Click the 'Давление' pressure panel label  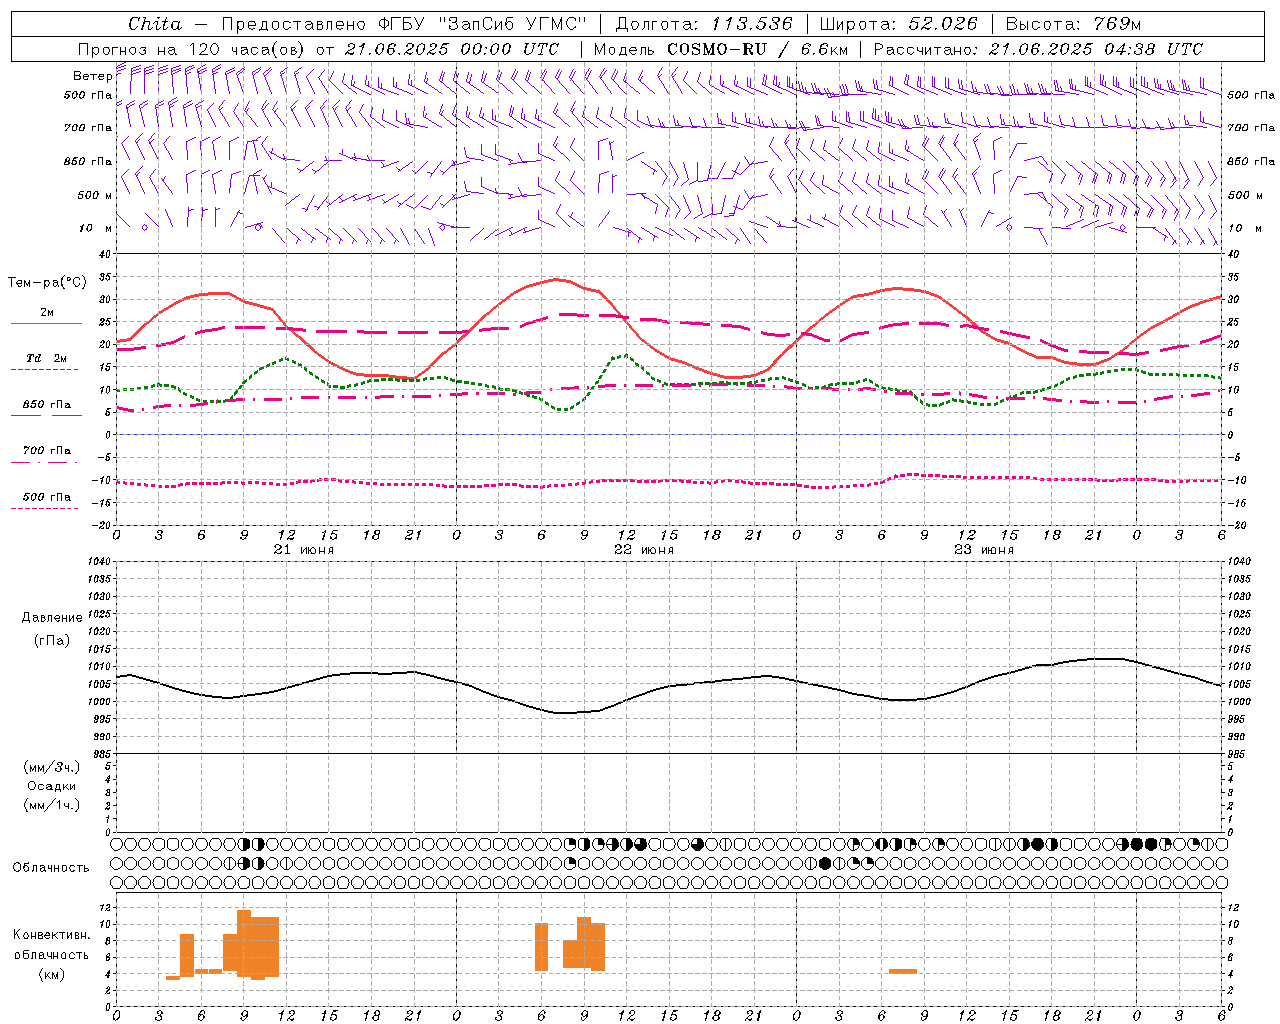click(x=52, y=617)
